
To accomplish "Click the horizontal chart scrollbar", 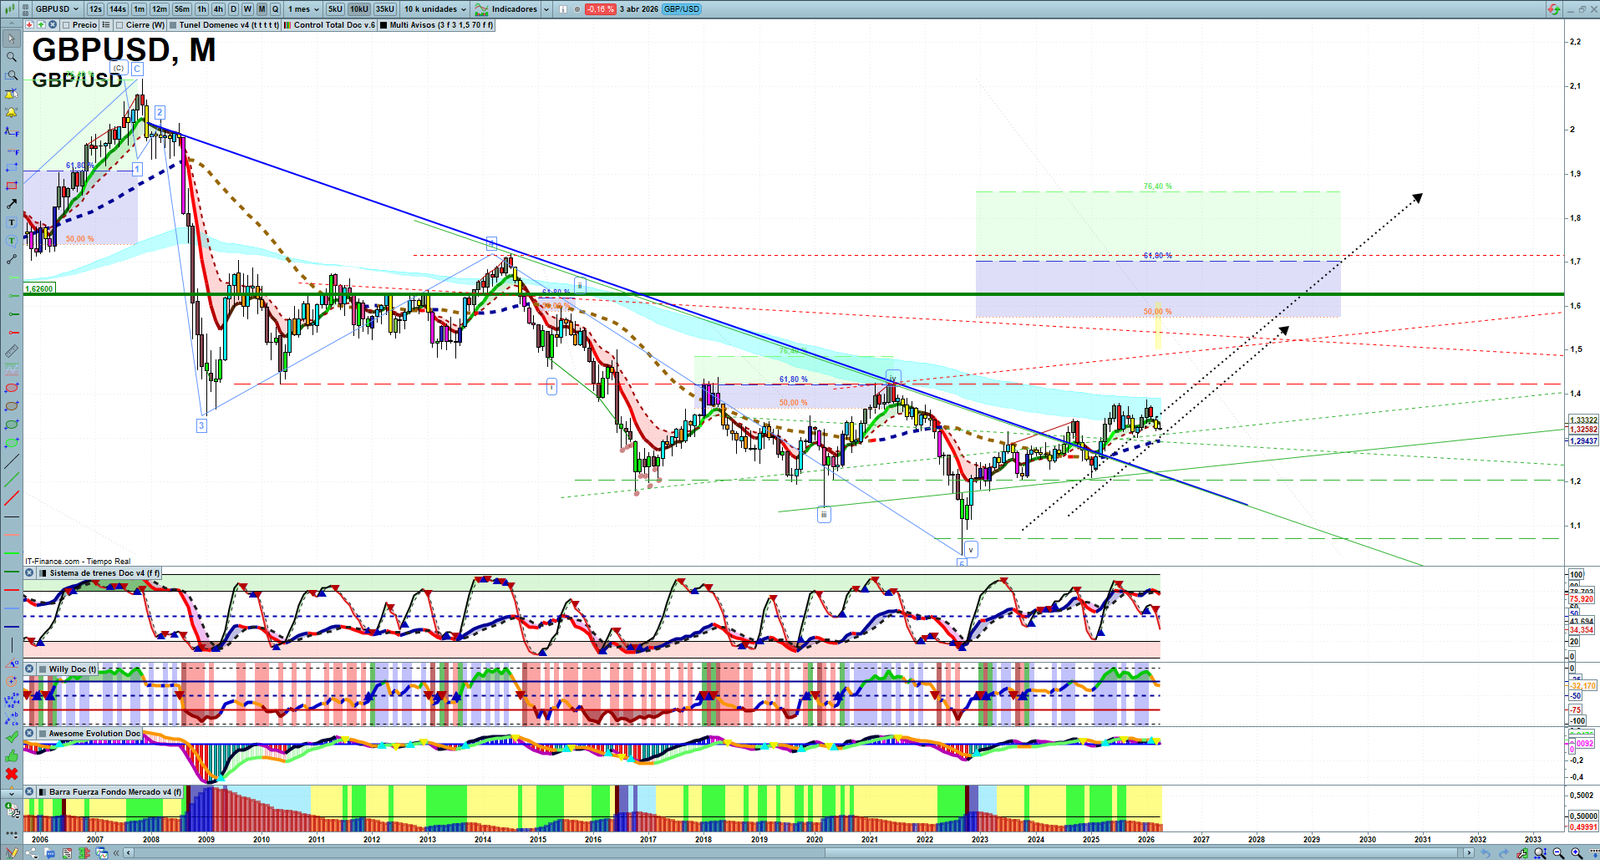I will (800, 853).
